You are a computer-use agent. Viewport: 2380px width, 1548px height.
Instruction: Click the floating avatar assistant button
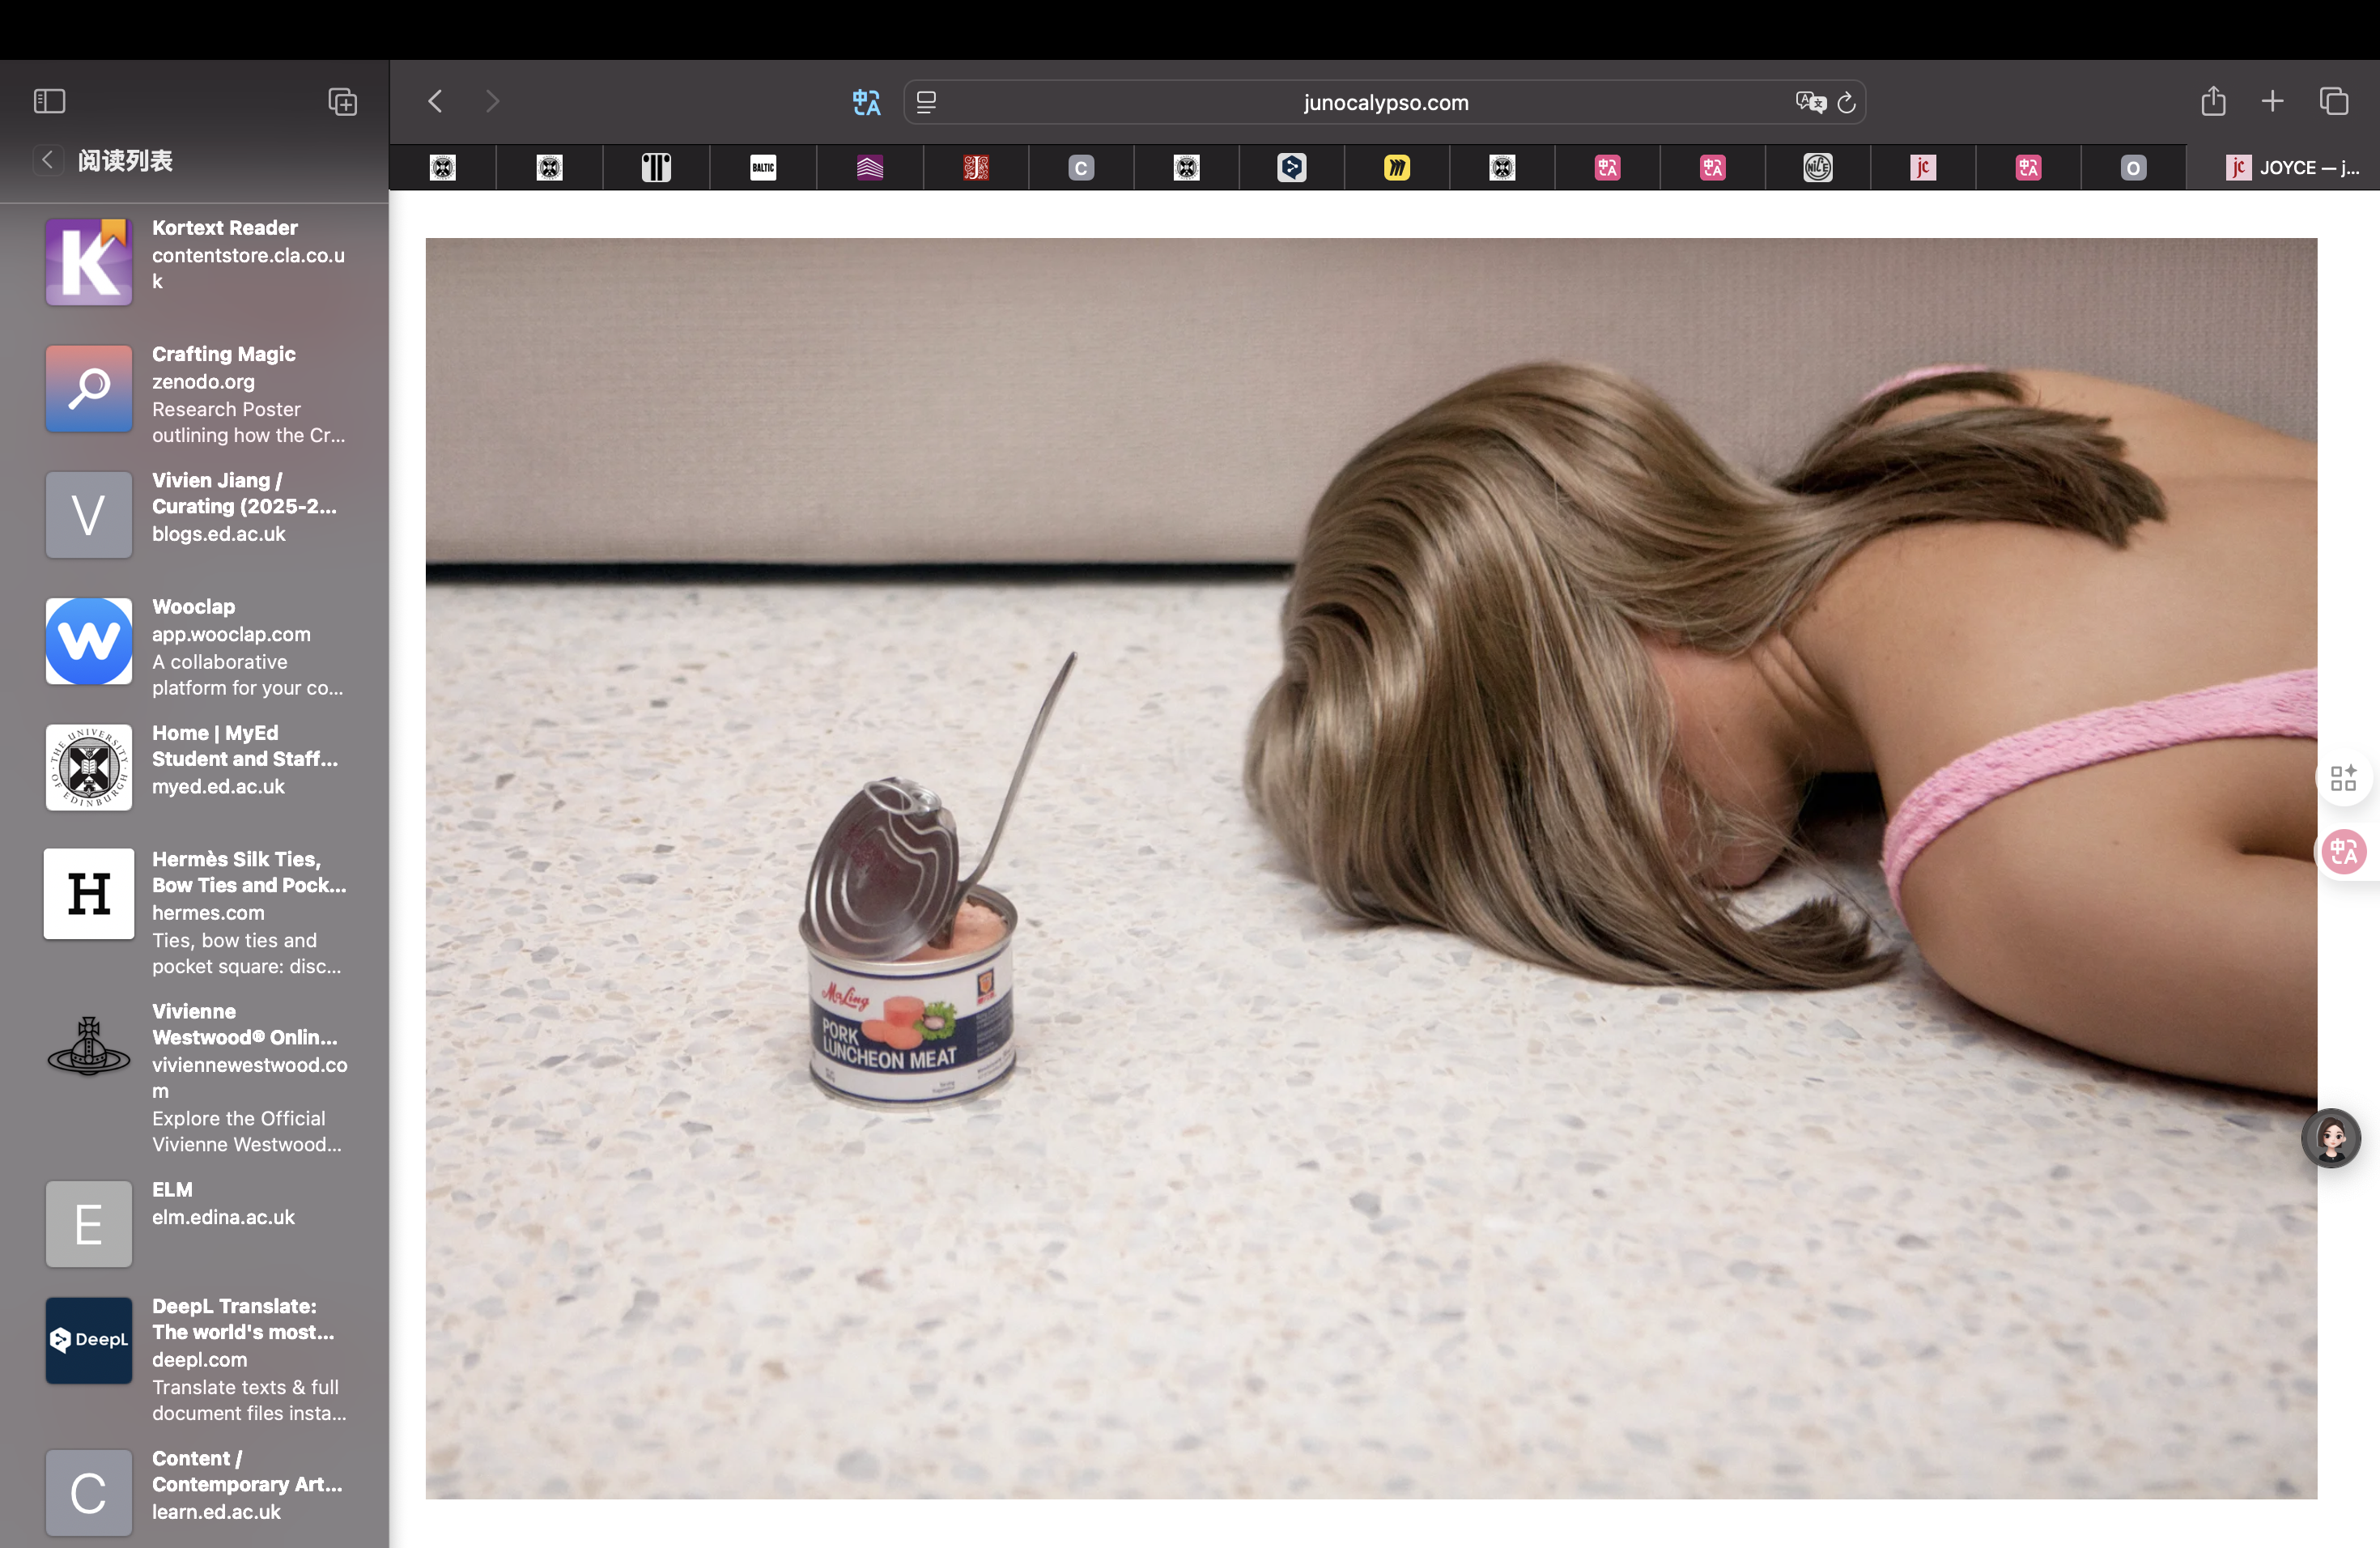pyautogui.click(x=2331, y=1138)
